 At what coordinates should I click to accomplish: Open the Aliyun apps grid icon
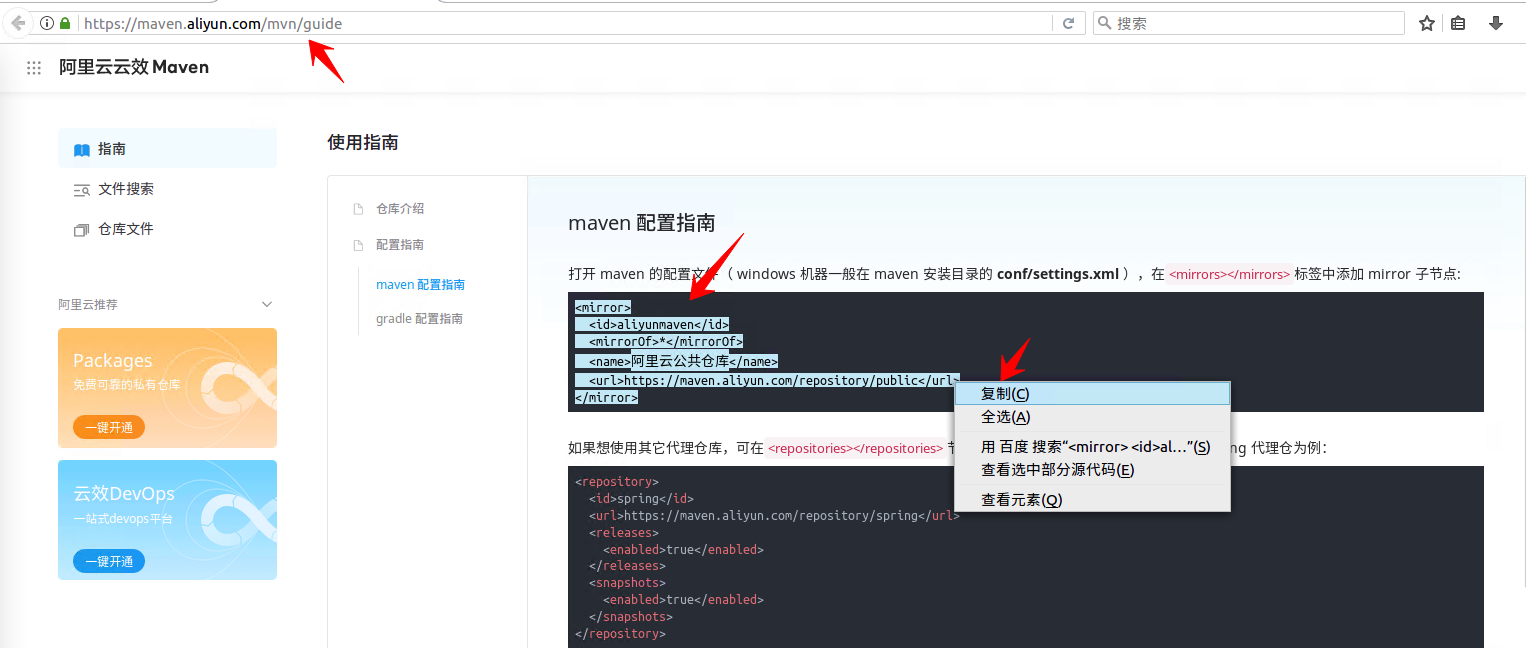click(x=34, y=68)
